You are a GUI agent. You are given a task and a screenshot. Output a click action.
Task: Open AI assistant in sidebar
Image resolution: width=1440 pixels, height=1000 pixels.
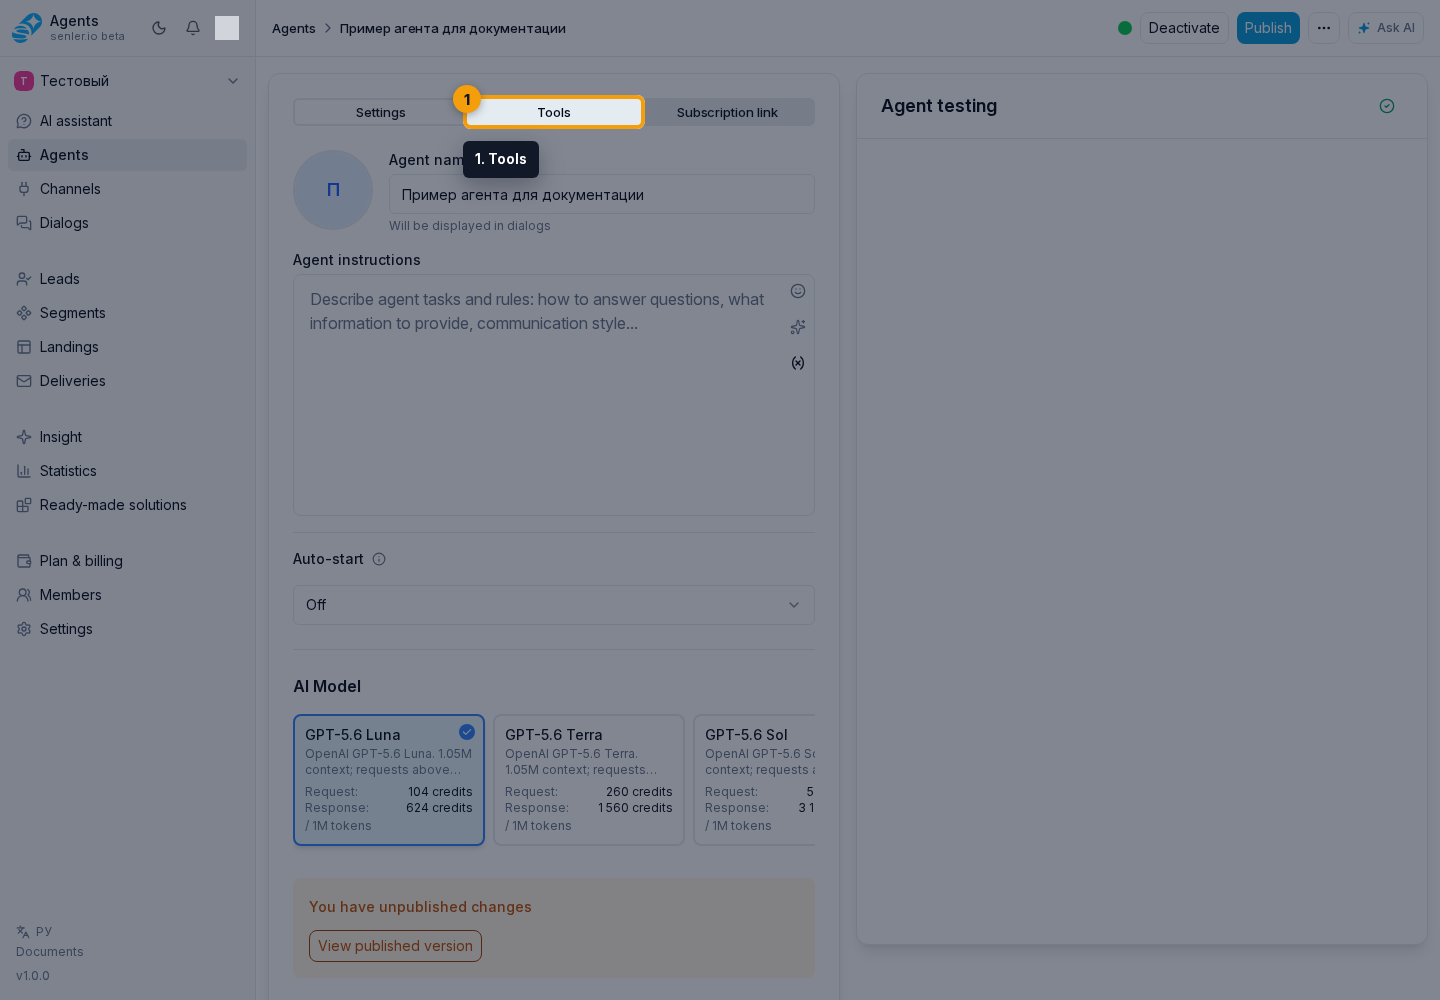coord(127,121)
